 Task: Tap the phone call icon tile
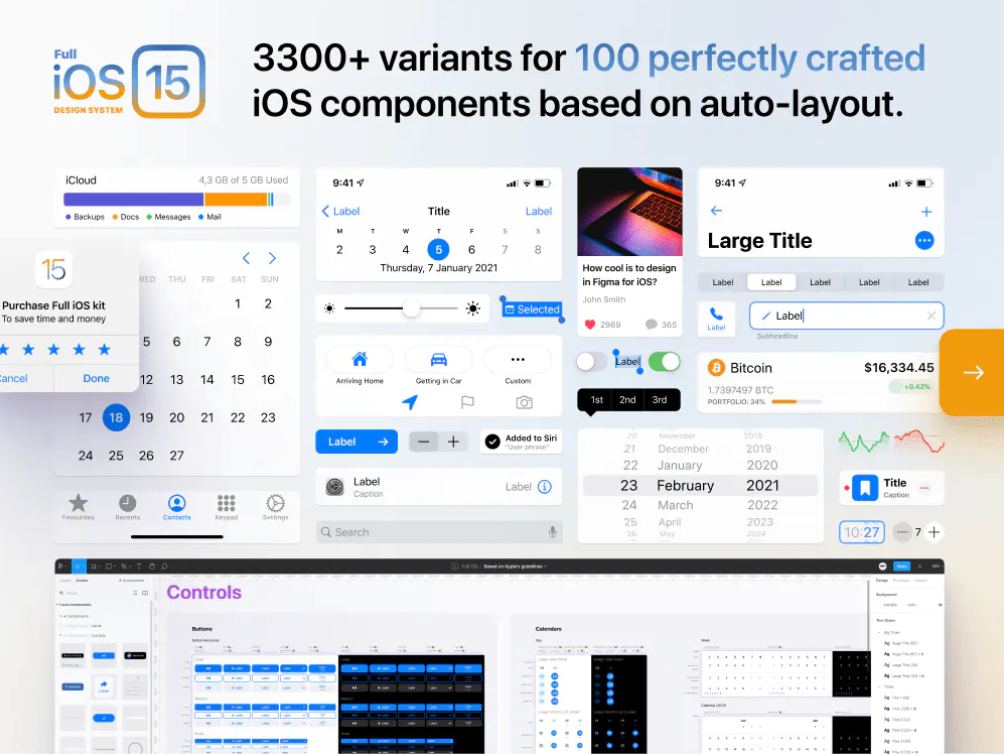716,319
